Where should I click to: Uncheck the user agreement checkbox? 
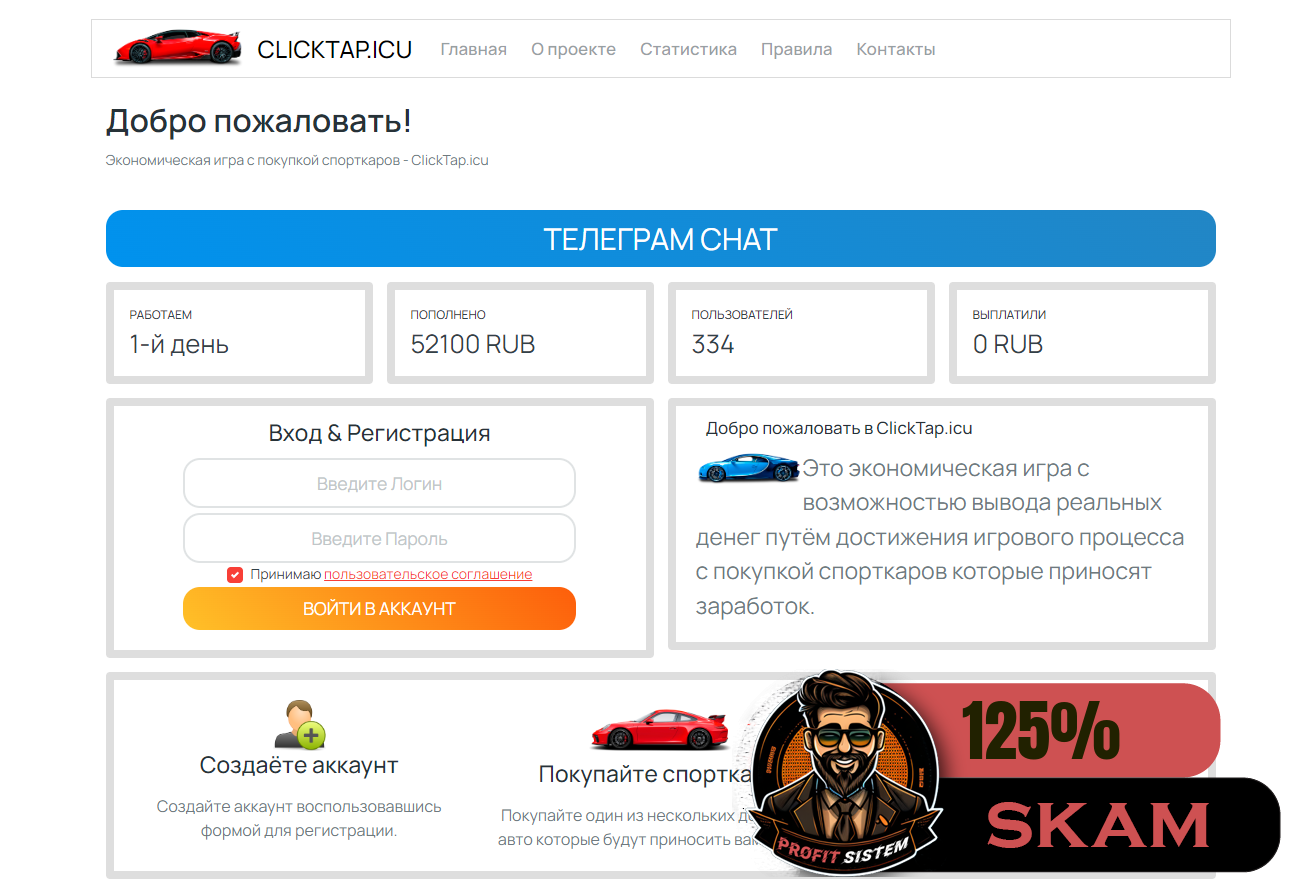click(235, 574)
